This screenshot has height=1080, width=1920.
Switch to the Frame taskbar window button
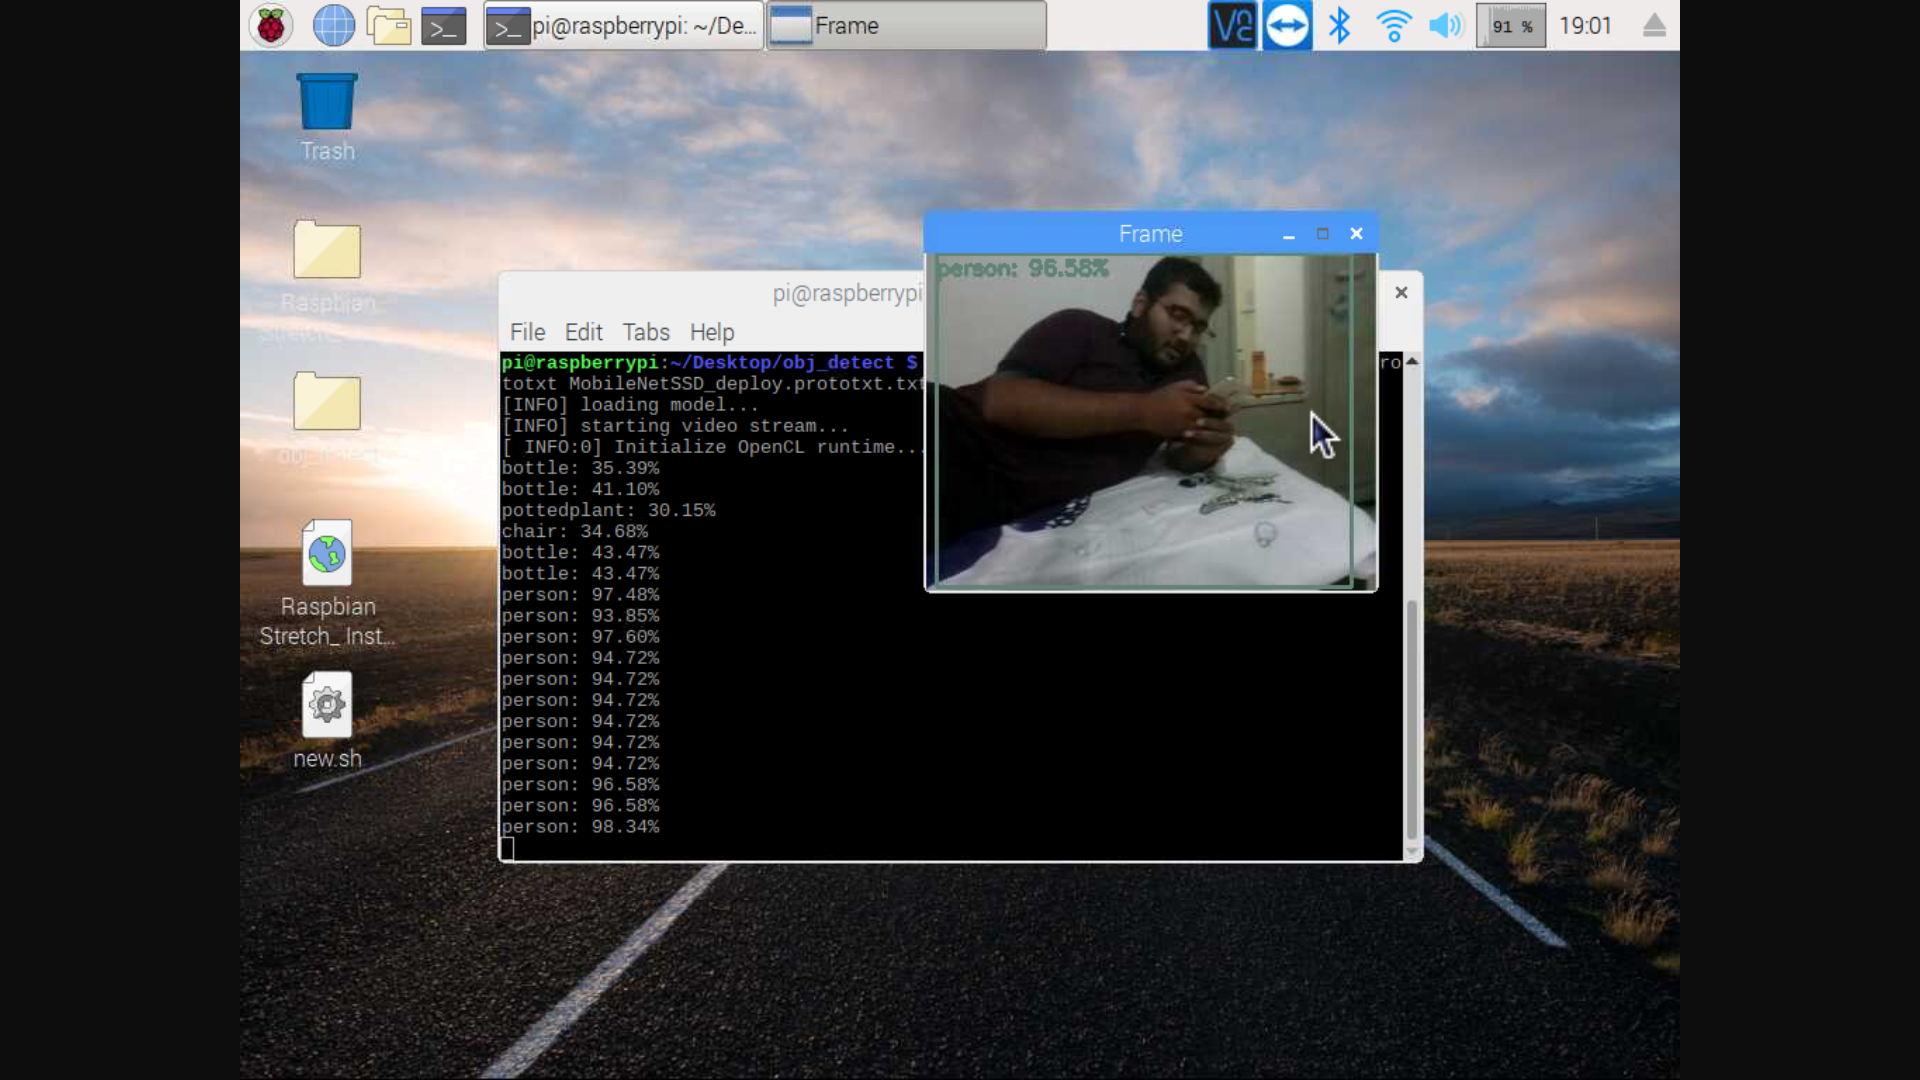click(906, 26)
